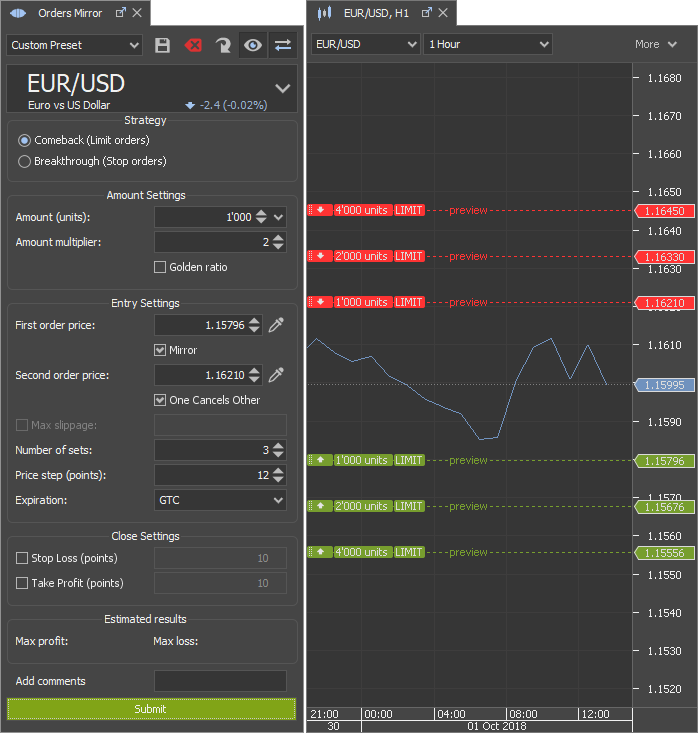Screen dimensions: 698x733
Task: Enable Take Profit (points) checkbox
Action: pos(22,583)
